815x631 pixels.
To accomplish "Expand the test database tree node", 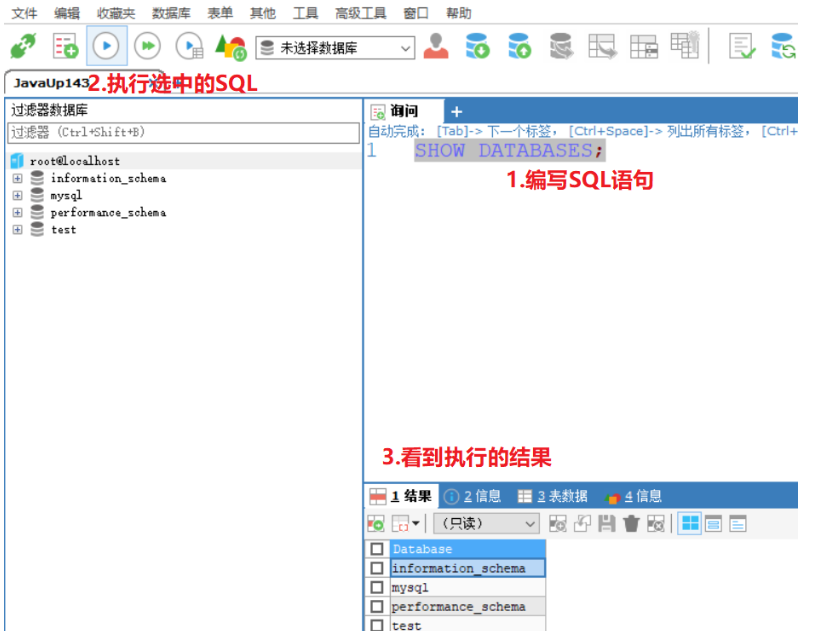I will coord(18,230).
